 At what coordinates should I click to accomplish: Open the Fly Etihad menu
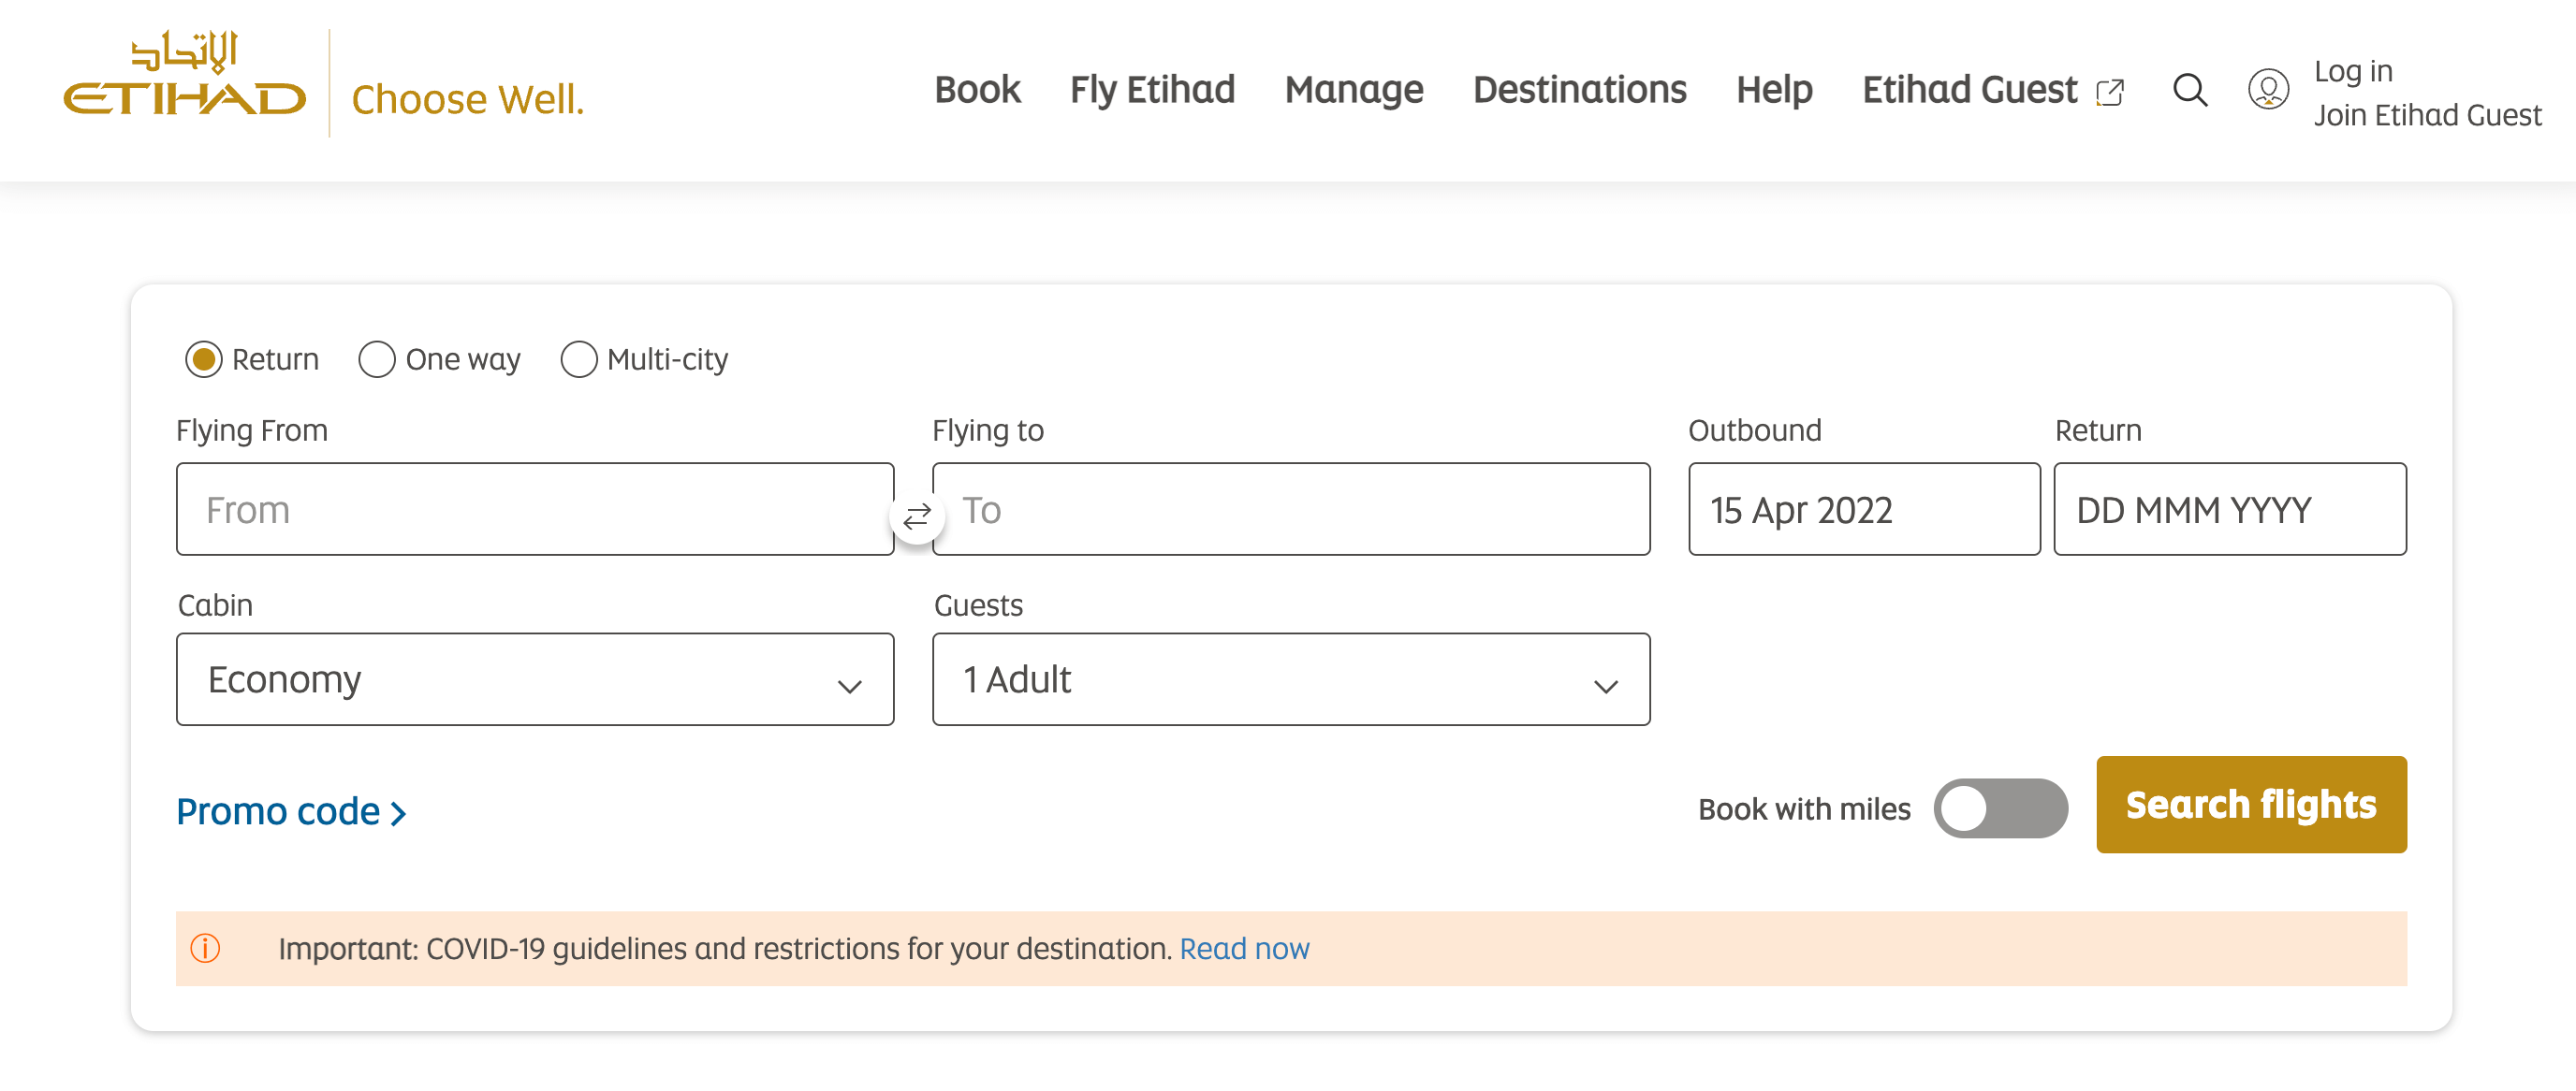pyautogui.click(x=1152, y=90)
